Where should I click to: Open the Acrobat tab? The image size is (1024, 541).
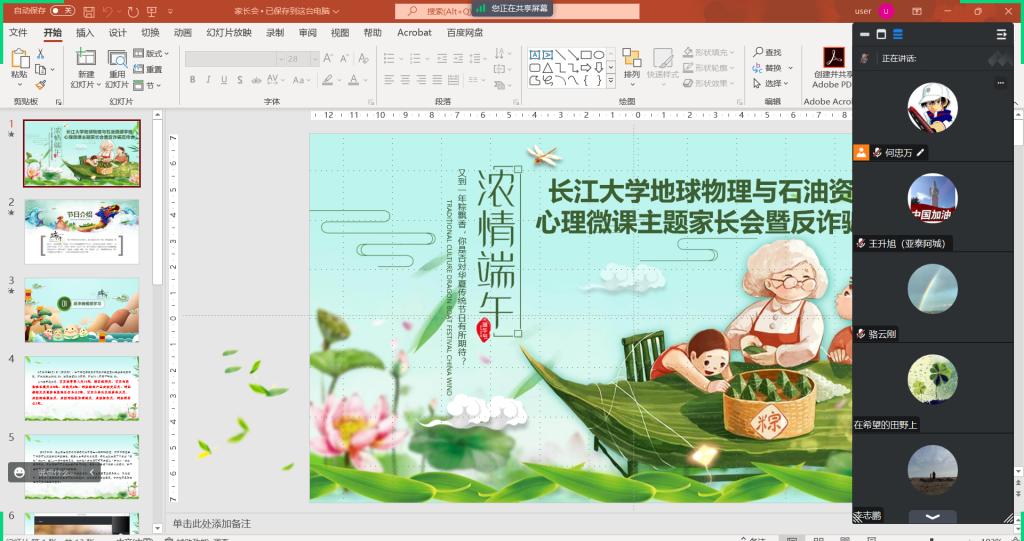point(414,33)
